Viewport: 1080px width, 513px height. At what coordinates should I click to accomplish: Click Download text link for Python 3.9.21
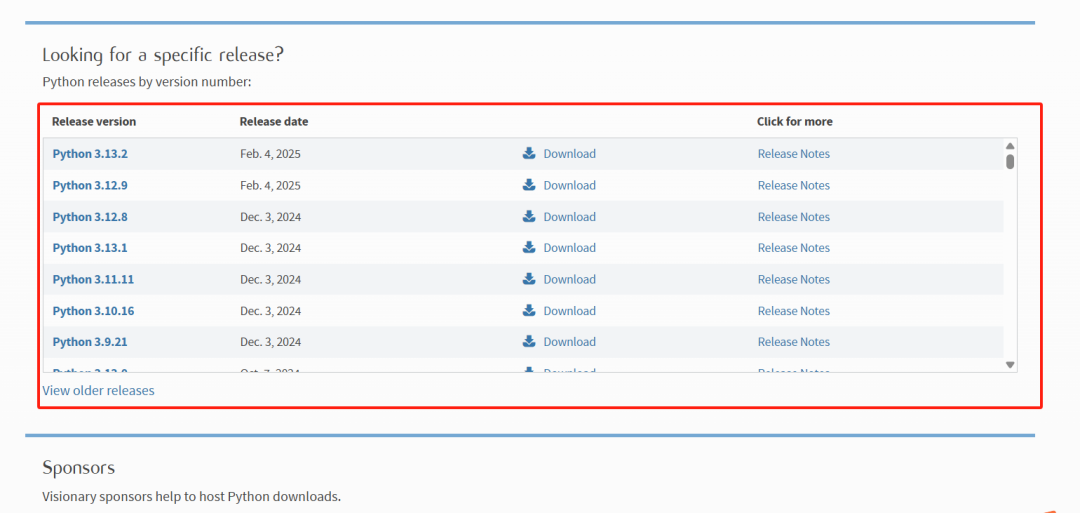click(570, 342)
